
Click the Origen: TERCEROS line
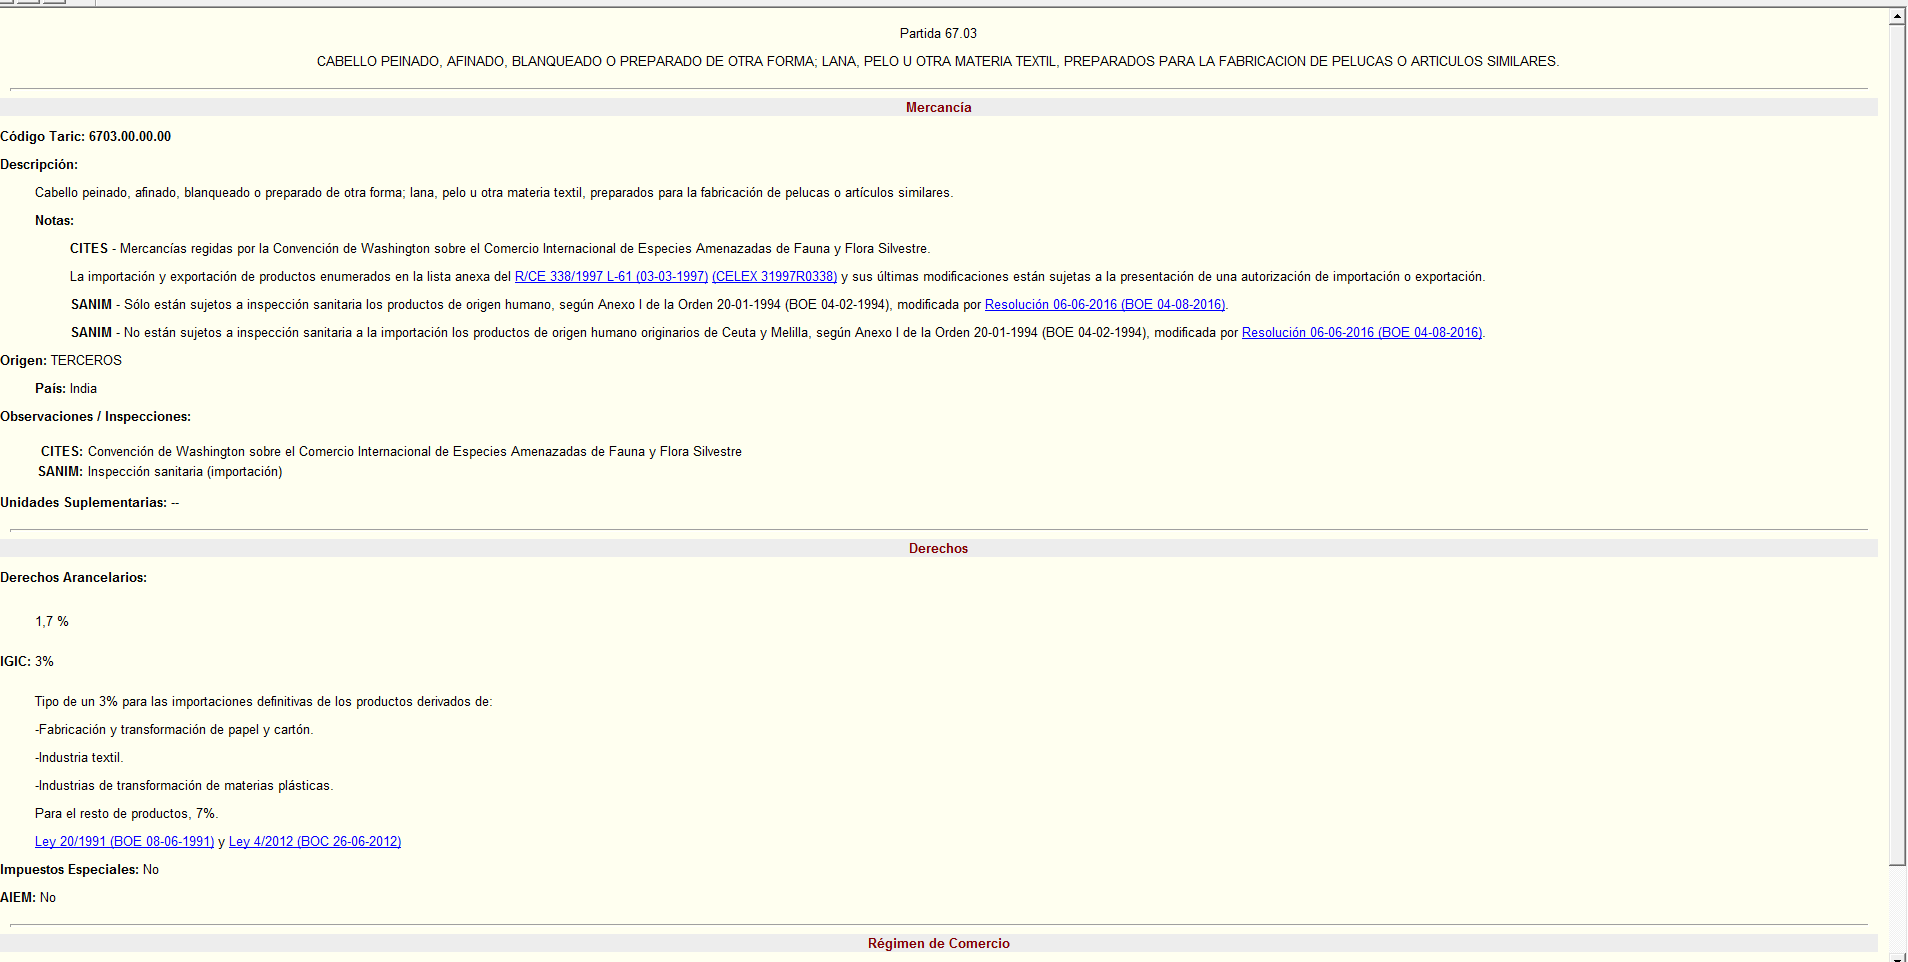(x=61, y=361)
